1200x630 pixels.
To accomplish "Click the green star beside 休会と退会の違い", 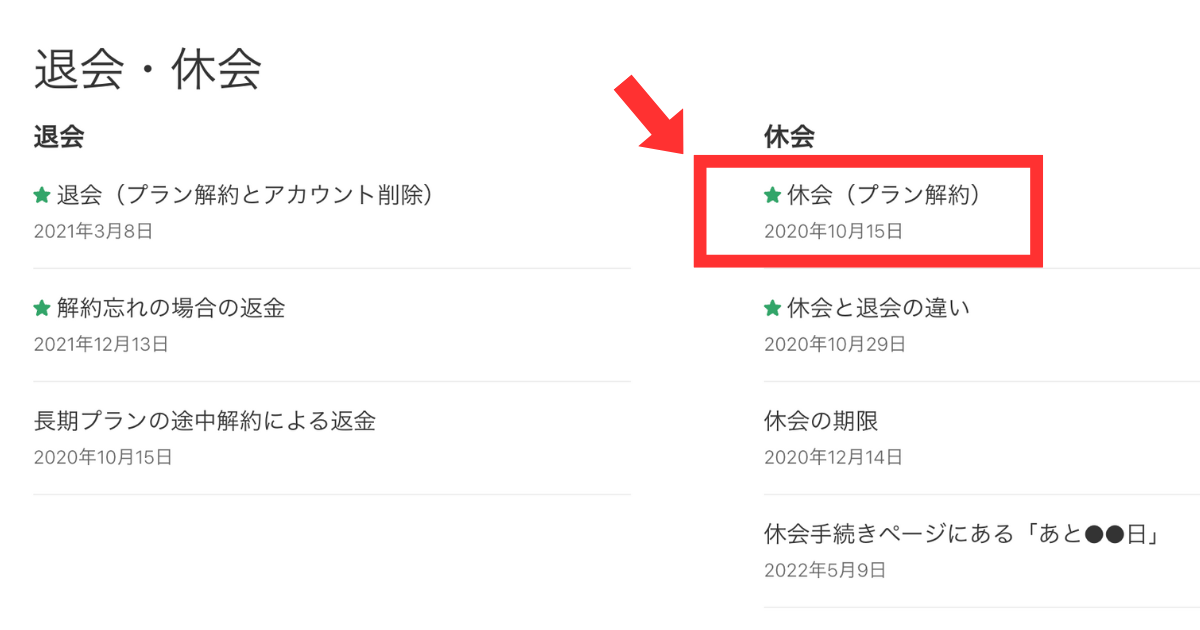I will pos(772,308).
